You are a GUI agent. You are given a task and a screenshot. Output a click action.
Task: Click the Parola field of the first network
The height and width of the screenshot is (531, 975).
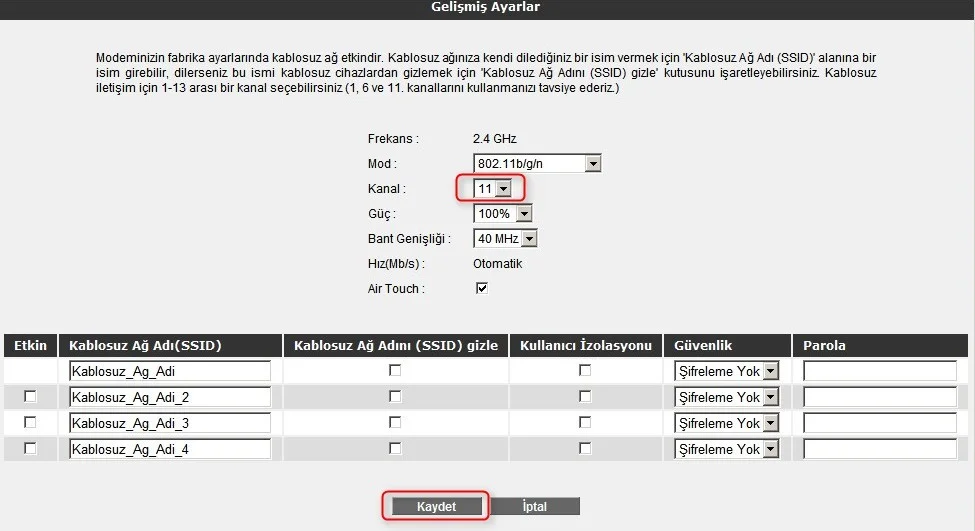(x=879, y=371)
